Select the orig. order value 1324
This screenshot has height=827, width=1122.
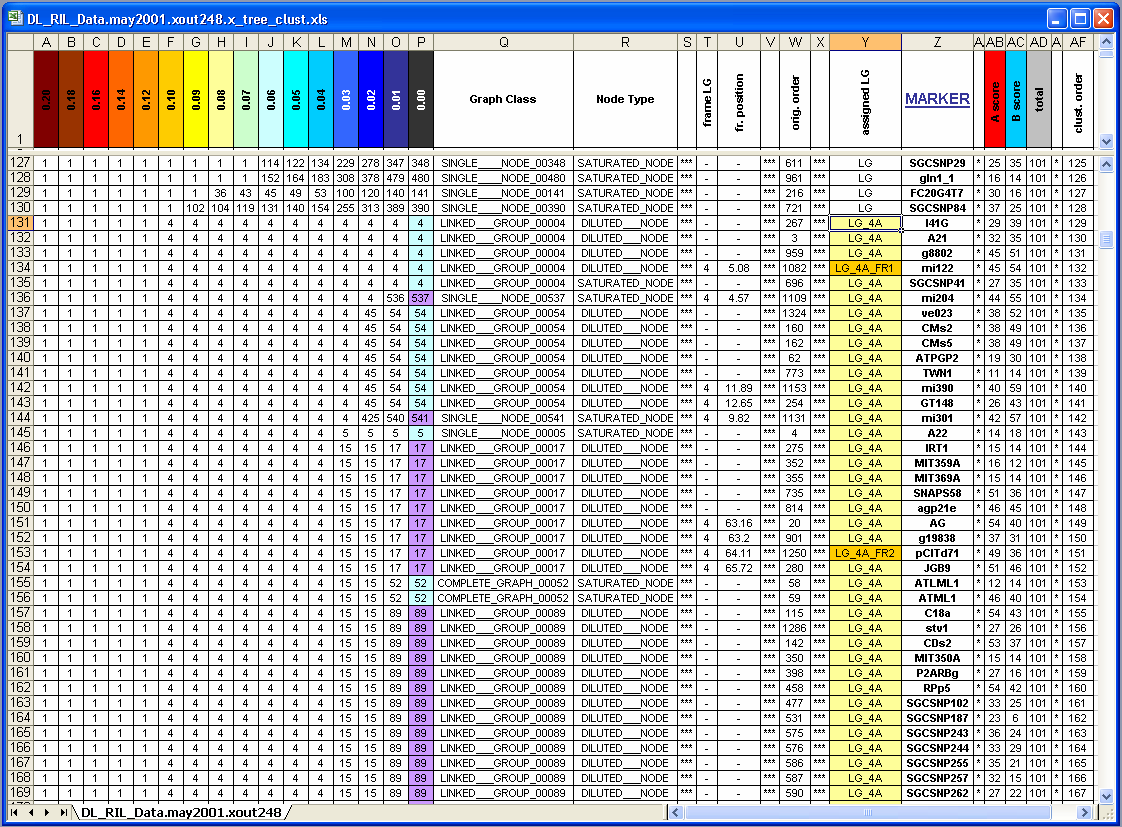795,313
